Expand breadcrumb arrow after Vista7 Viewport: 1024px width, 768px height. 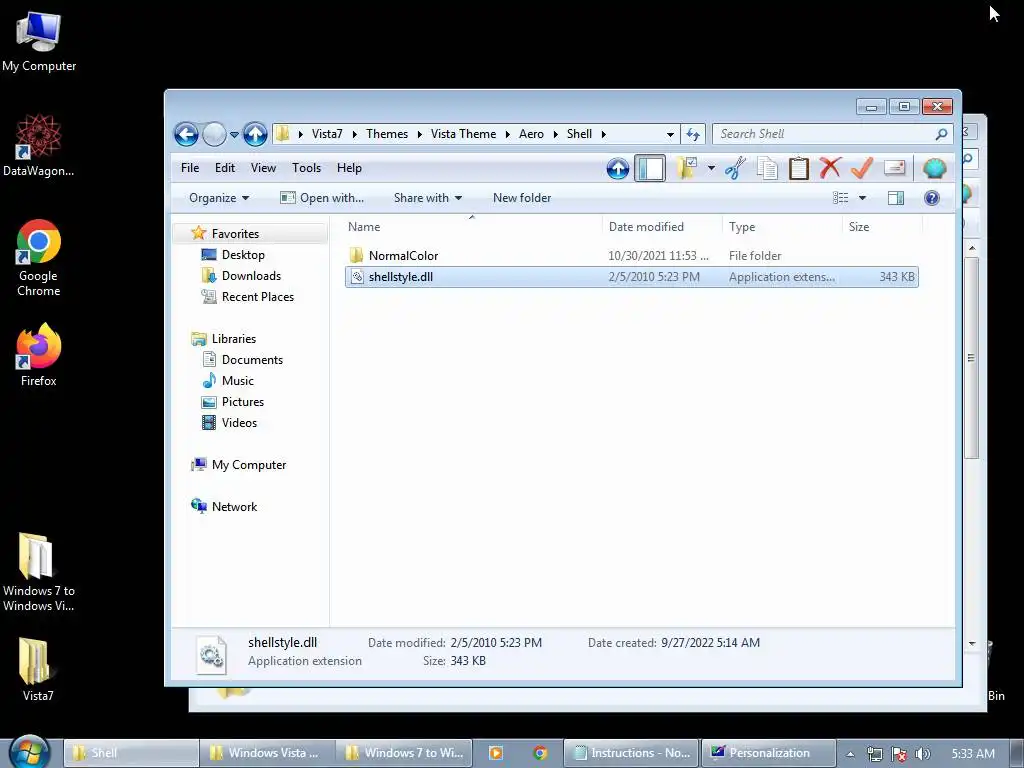point(354,135)
